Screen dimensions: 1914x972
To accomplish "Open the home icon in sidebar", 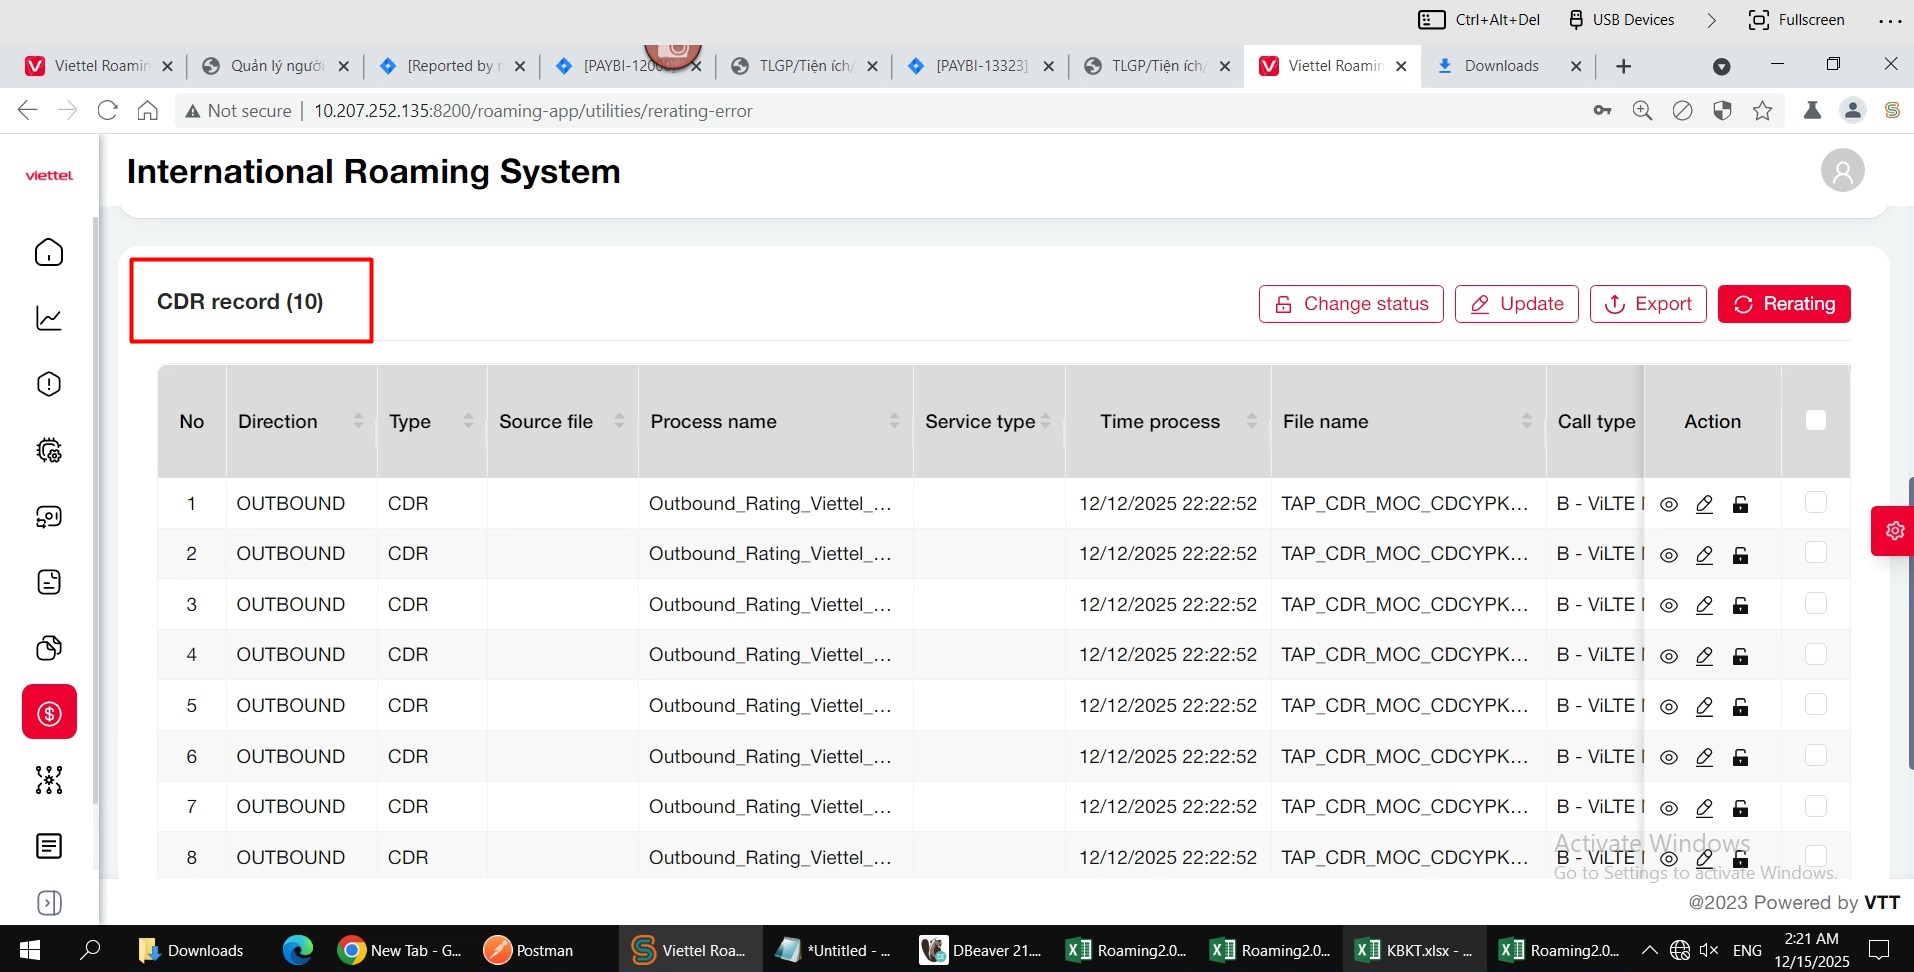I will point(49,252).
